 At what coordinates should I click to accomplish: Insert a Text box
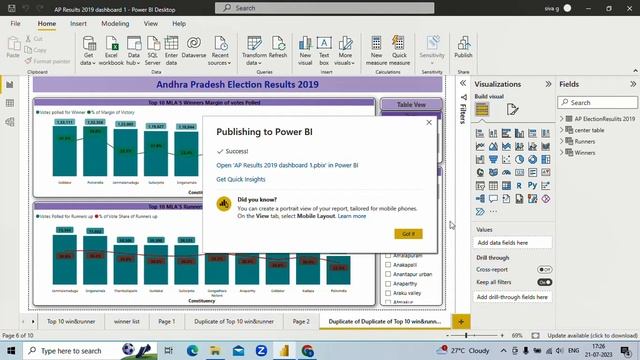tap(324, 50)
